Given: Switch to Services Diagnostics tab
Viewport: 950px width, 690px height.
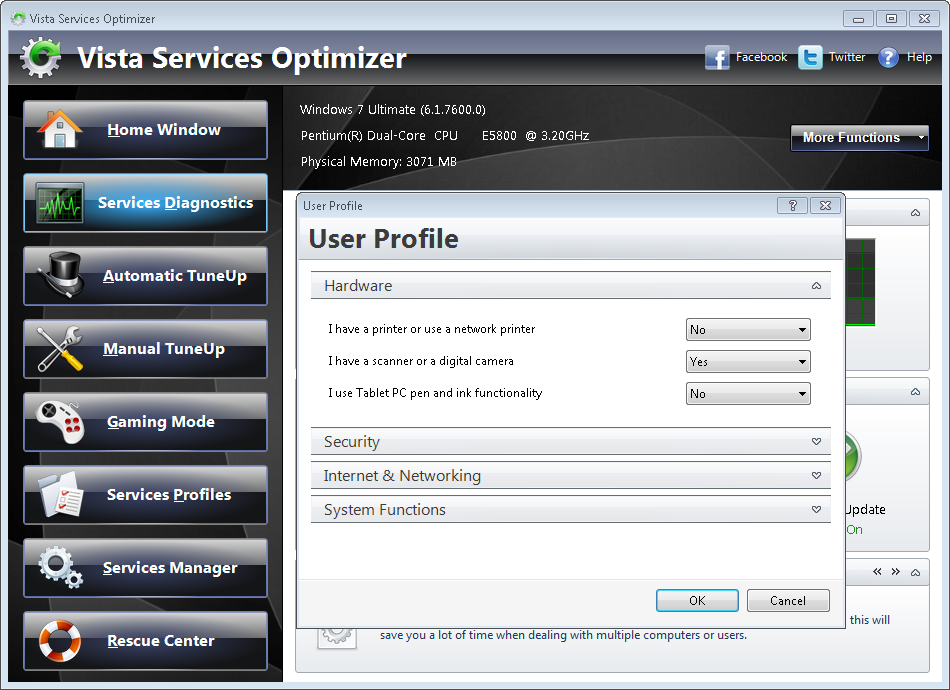Looking at the screenshot, I should click(145, 203).
